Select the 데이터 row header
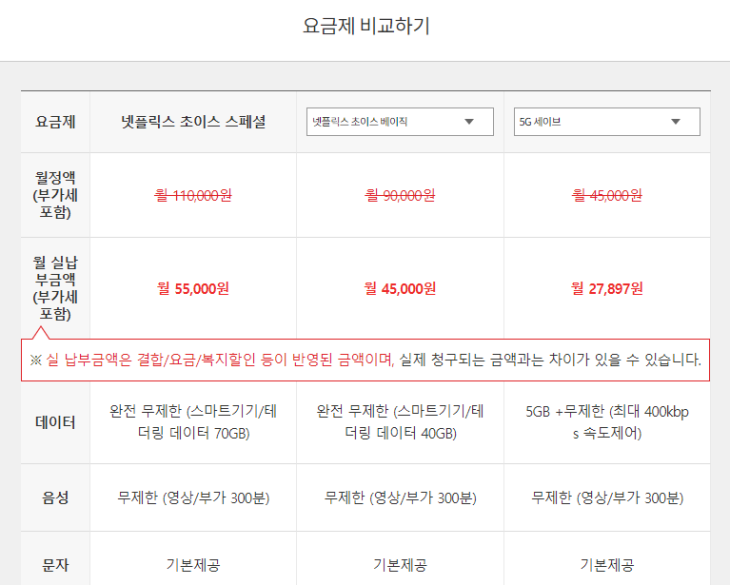This screenshot has width=730, height=585. (55, 423)
